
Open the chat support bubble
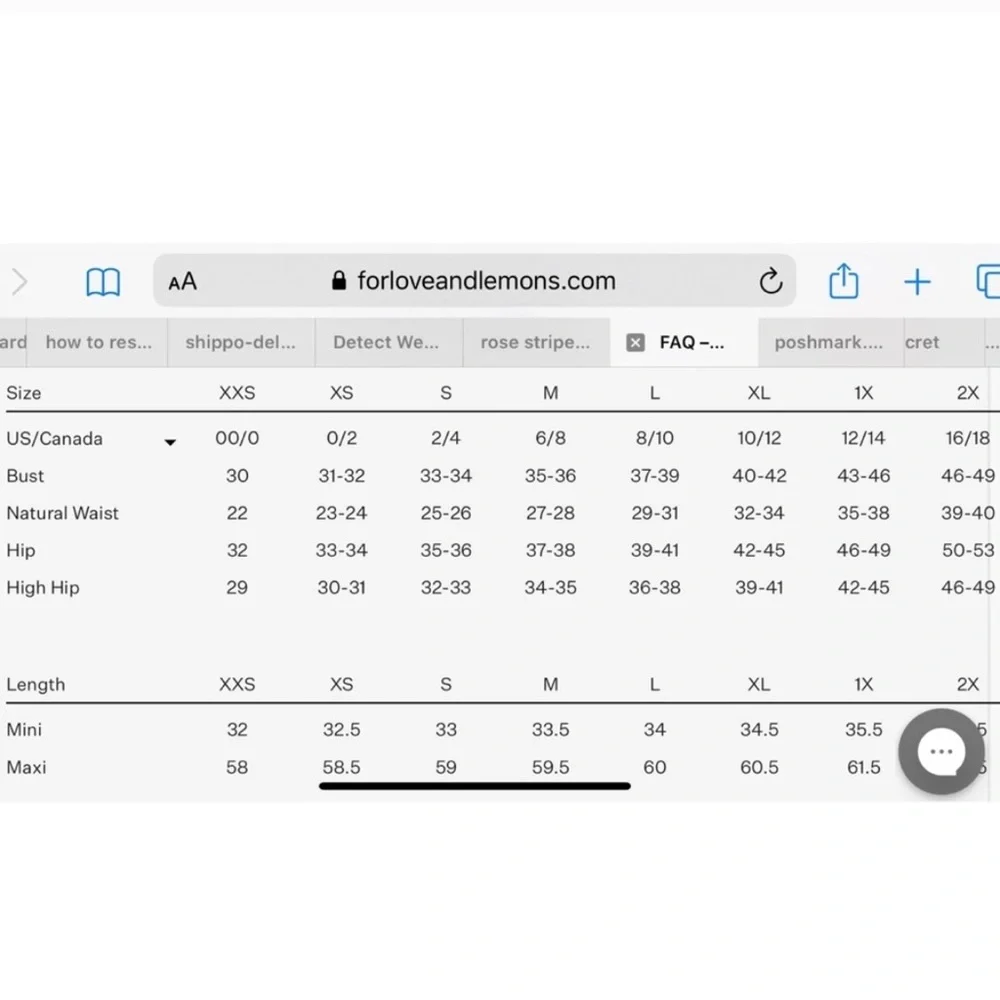tap(941, 752)
